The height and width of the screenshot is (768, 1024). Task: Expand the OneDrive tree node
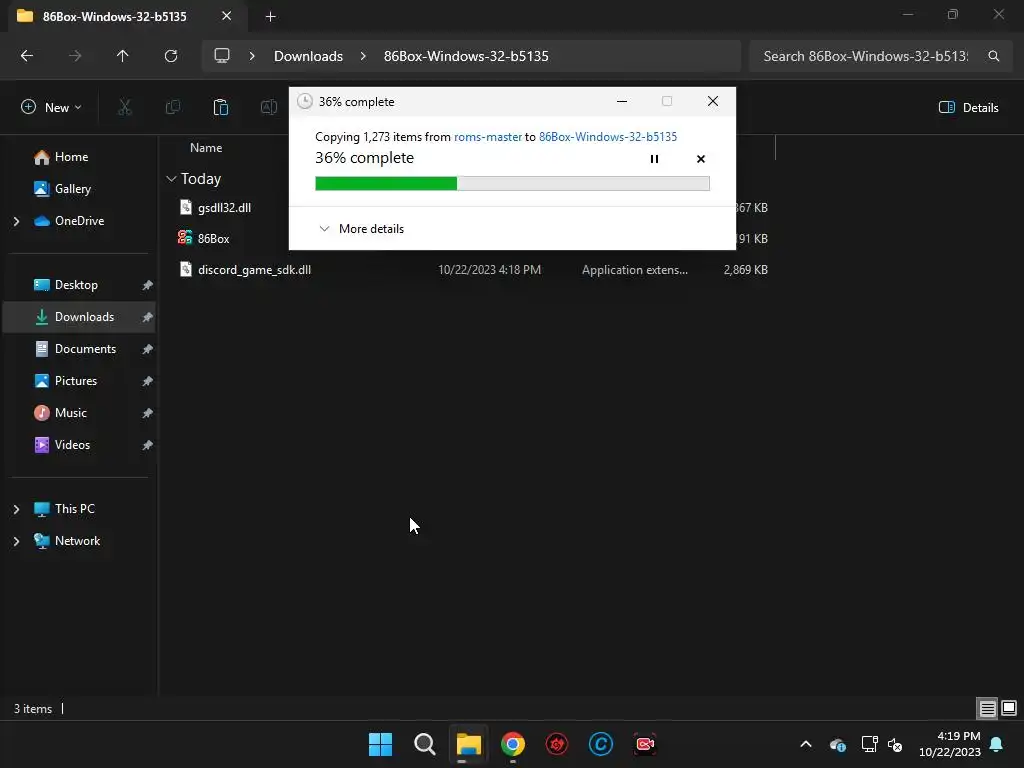pos(16,221)
